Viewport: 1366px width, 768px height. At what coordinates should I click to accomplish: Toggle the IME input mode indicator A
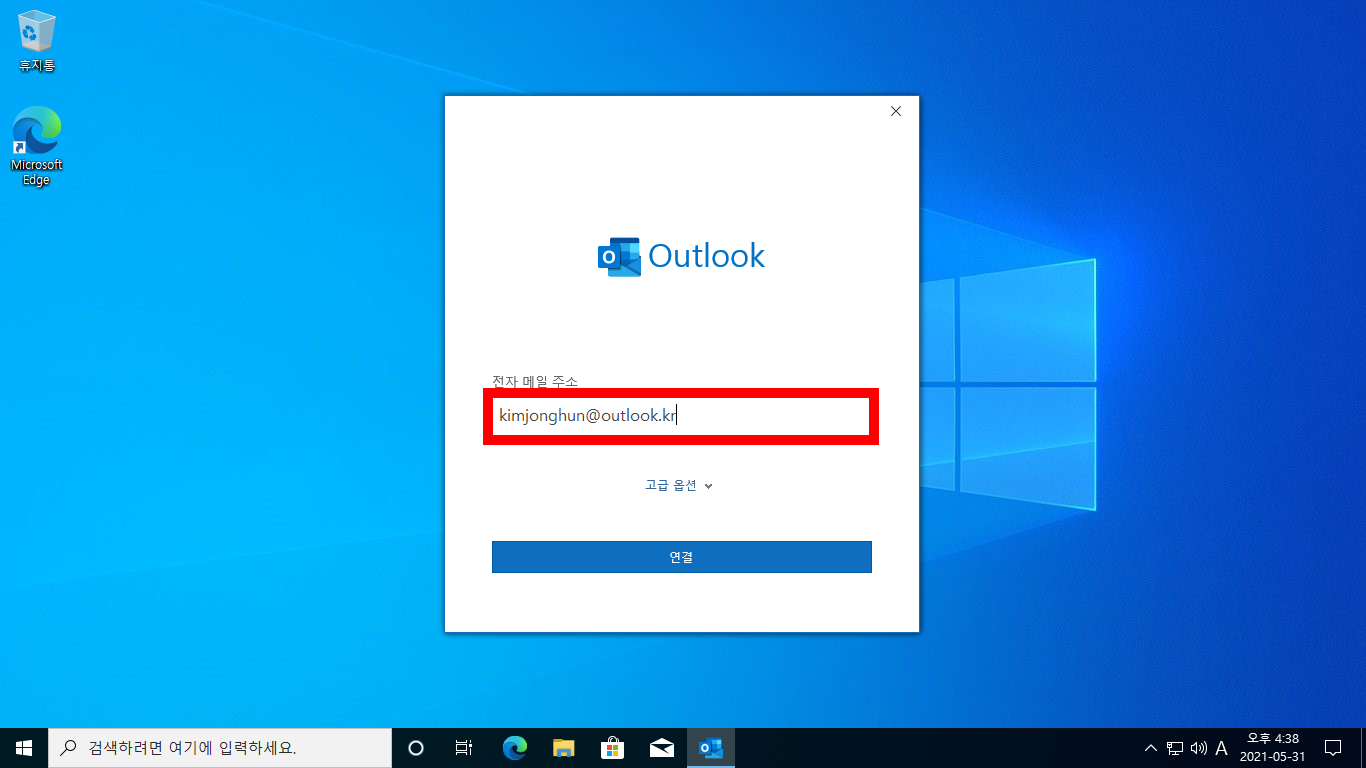(x=1221, y=748)
